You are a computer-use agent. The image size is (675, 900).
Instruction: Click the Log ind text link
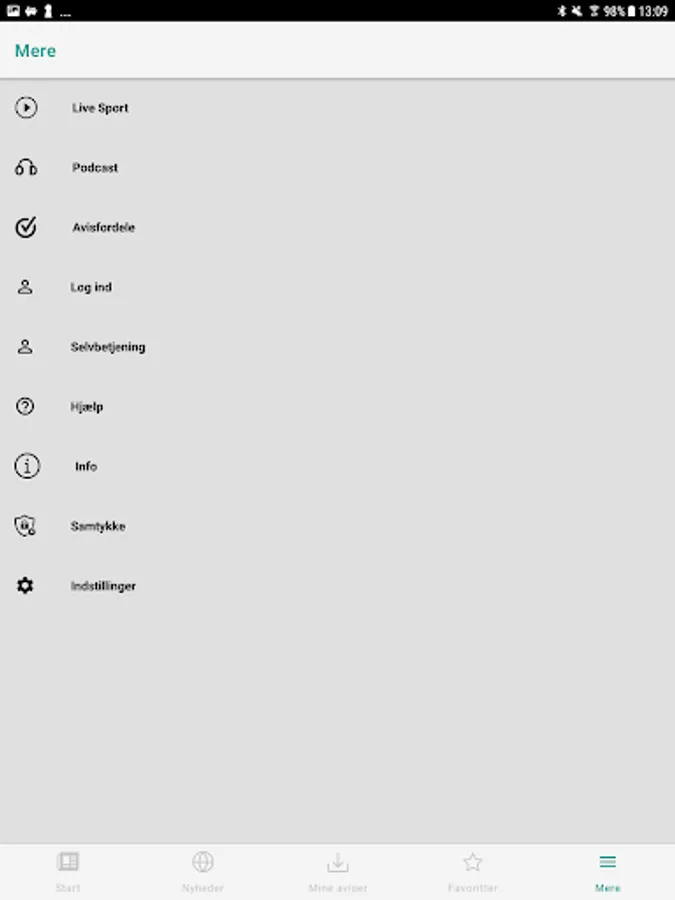coord(91,287)
